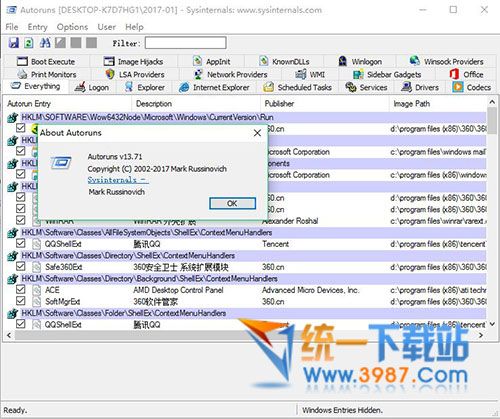500x419 pixels.
Task: Open the Sidebar Gadgets tab
Action: pos(387,74)
